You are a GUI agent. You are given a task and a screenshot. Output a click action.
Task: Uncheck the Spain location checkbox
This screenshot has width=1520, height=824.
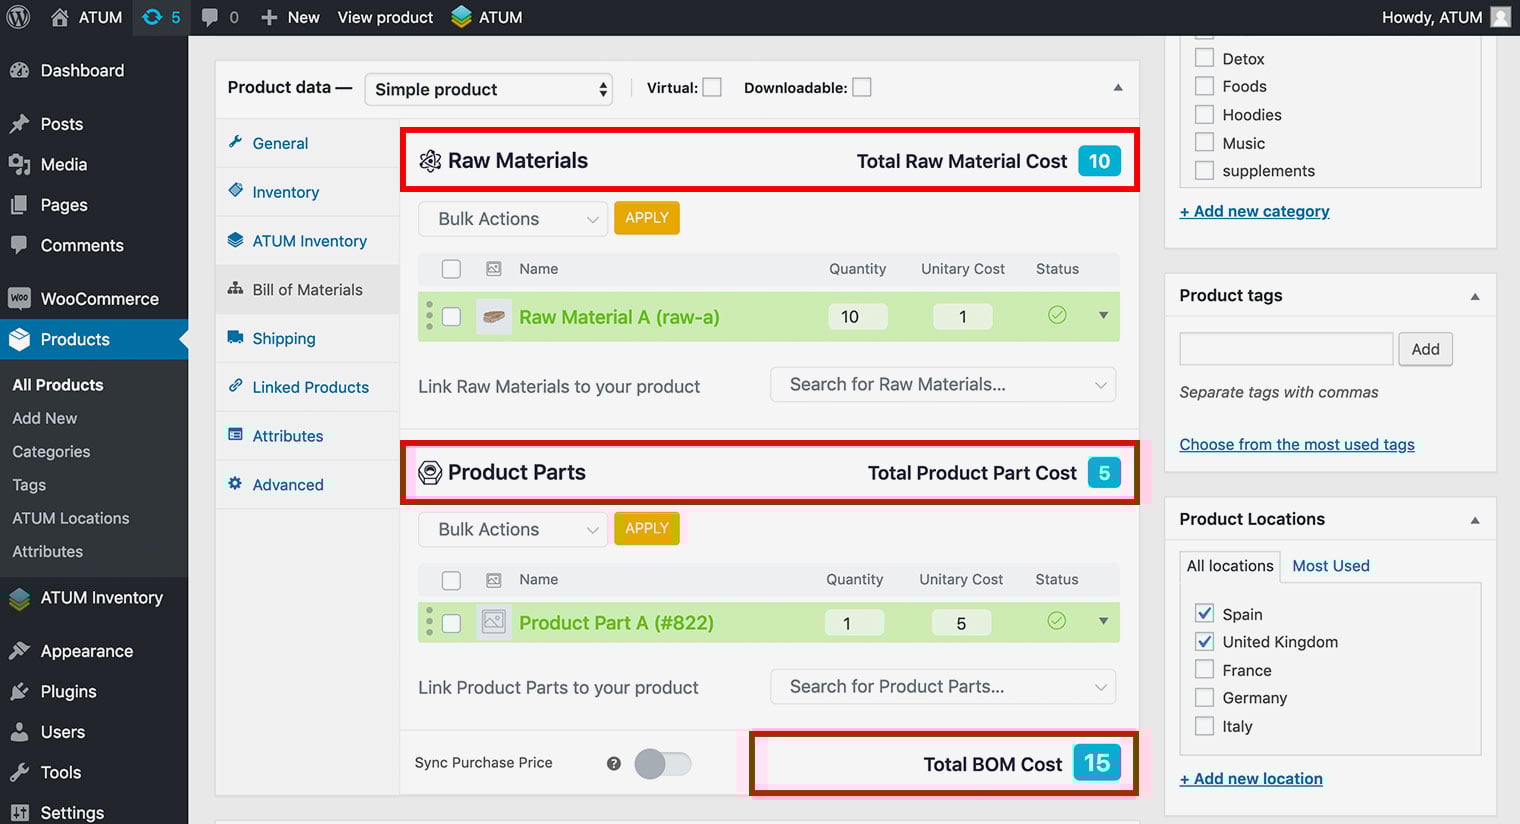pyautogui.click(x=1205, y=614)
